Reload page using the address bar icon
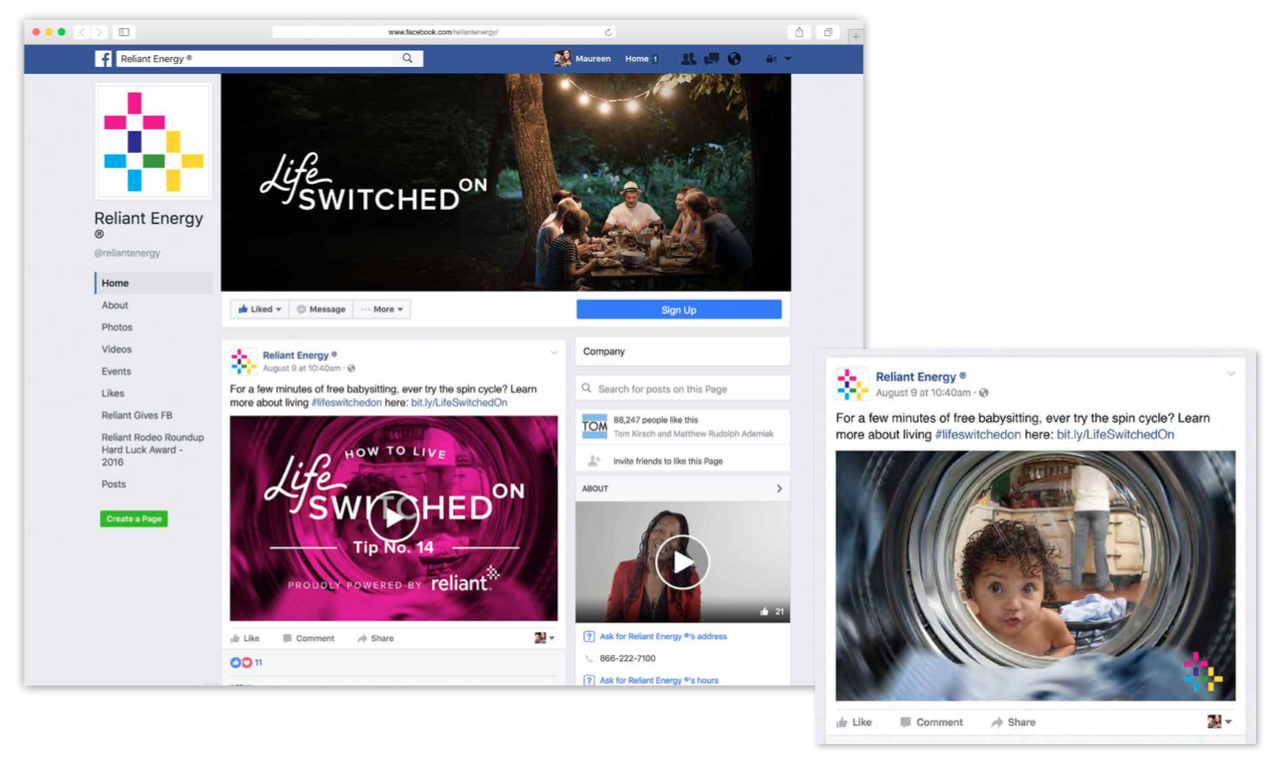Viewport: 1278px width, 769px height. [x=608, y=32]
